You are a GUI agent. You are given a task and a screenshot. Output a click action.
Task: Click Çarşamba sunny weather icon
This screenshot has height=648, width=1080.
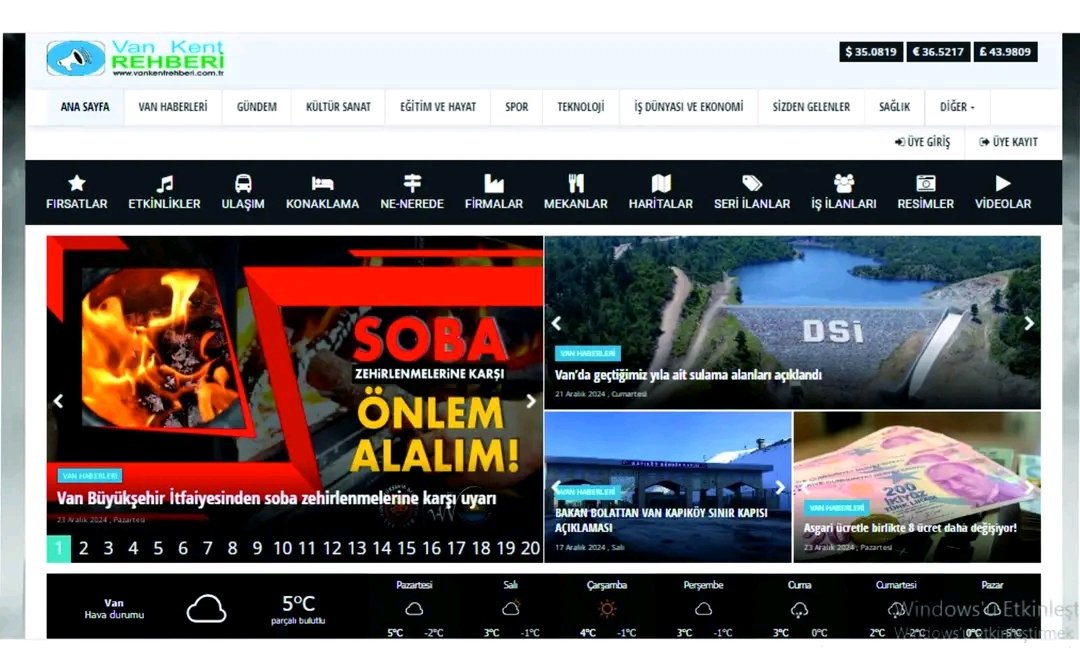coord(607,609)
